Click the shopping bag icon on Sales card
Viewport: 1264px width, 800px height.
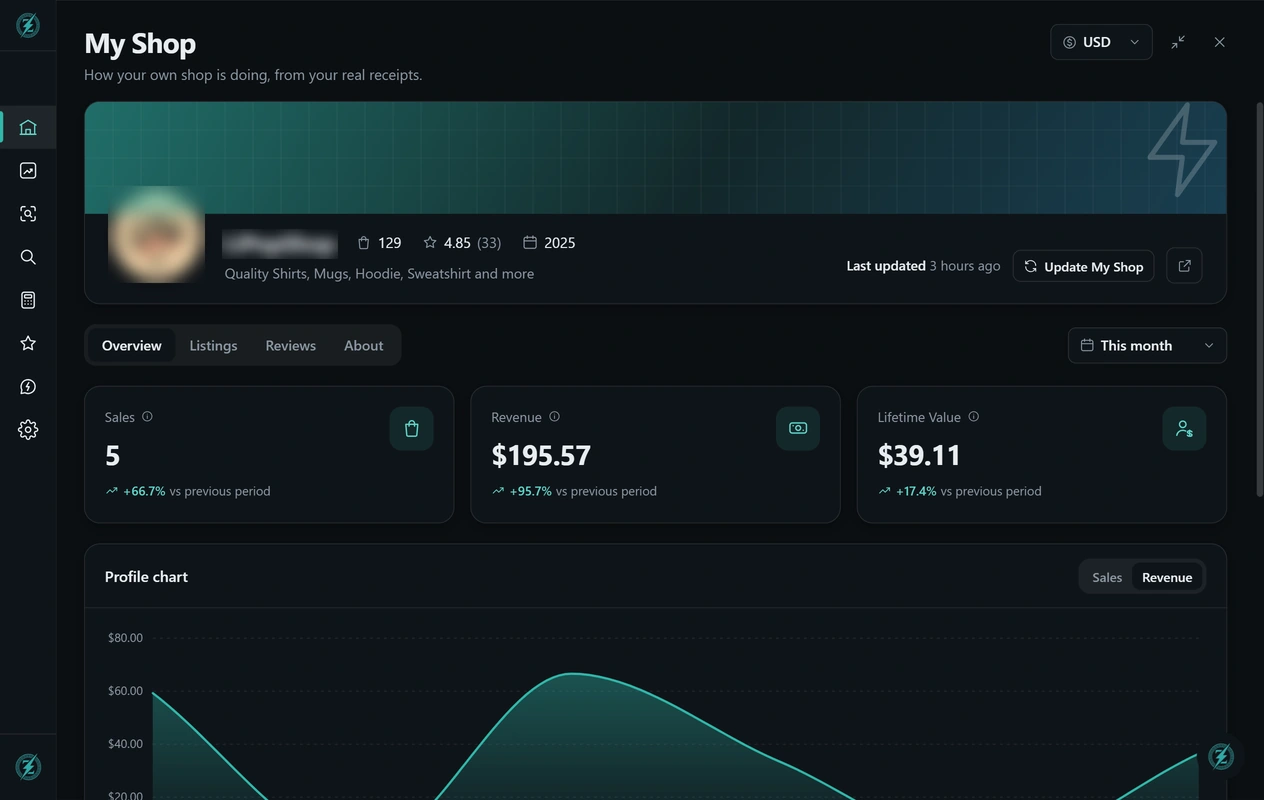(411, 428)
